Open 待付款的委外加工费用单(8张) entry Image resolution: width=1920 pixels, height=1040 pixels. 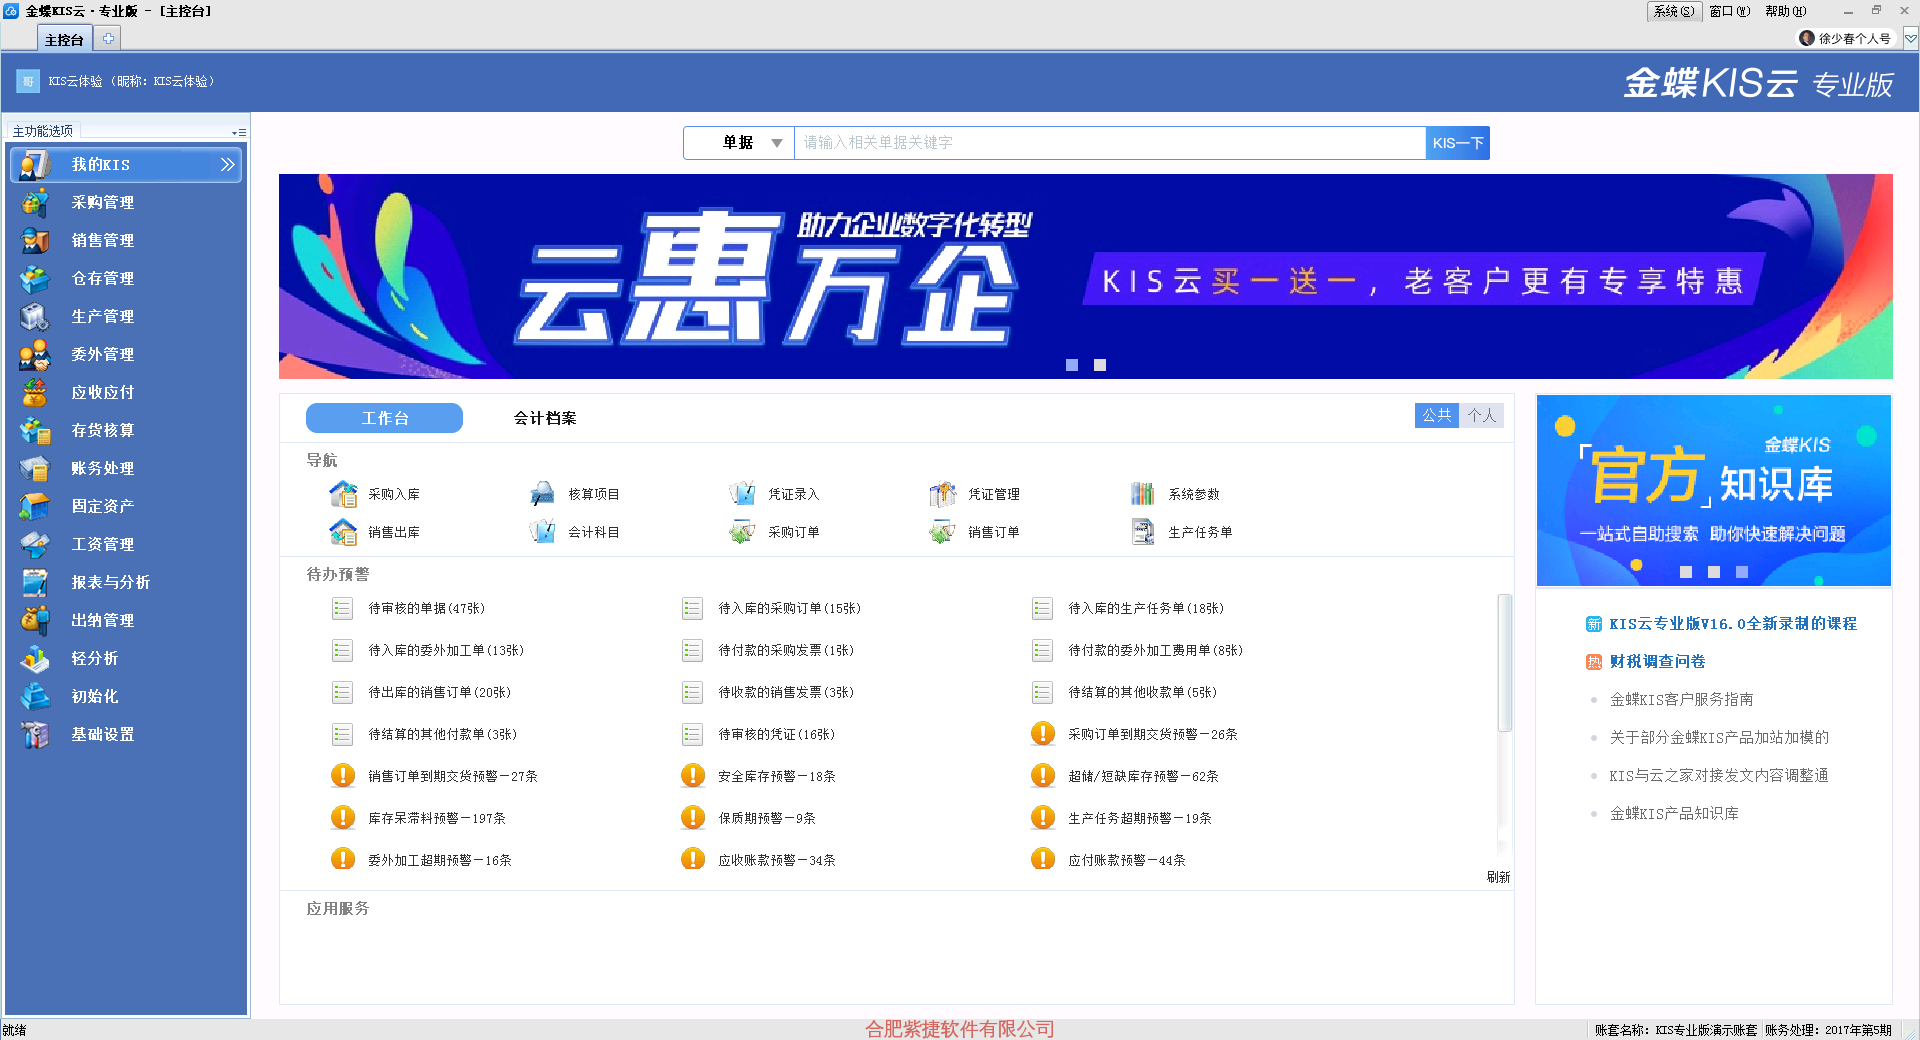1155,650
